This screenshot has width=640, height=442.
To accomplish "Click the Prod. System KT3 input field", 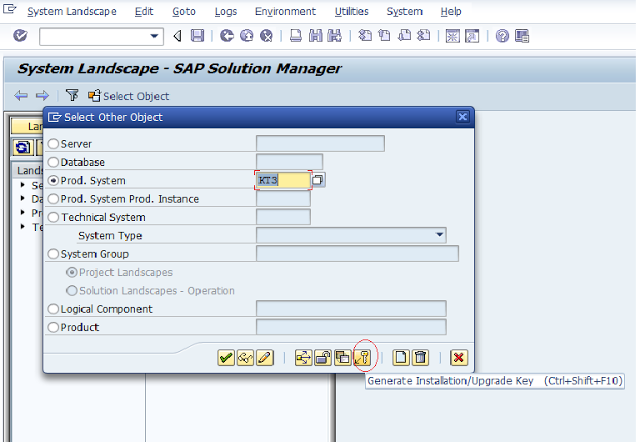I will (x=283, y=180).
